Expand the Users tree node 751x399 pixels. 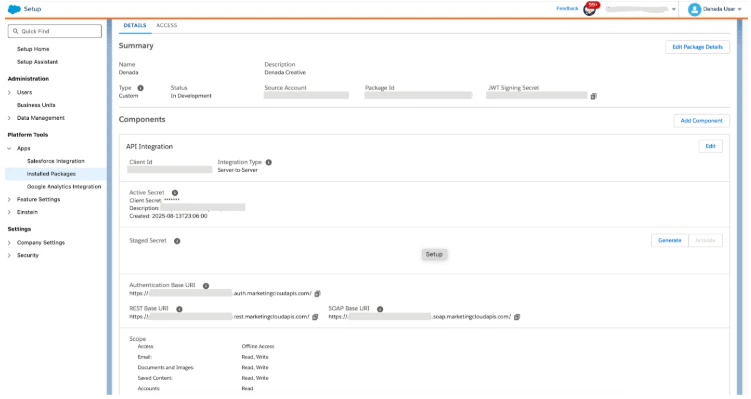(9, 92)
